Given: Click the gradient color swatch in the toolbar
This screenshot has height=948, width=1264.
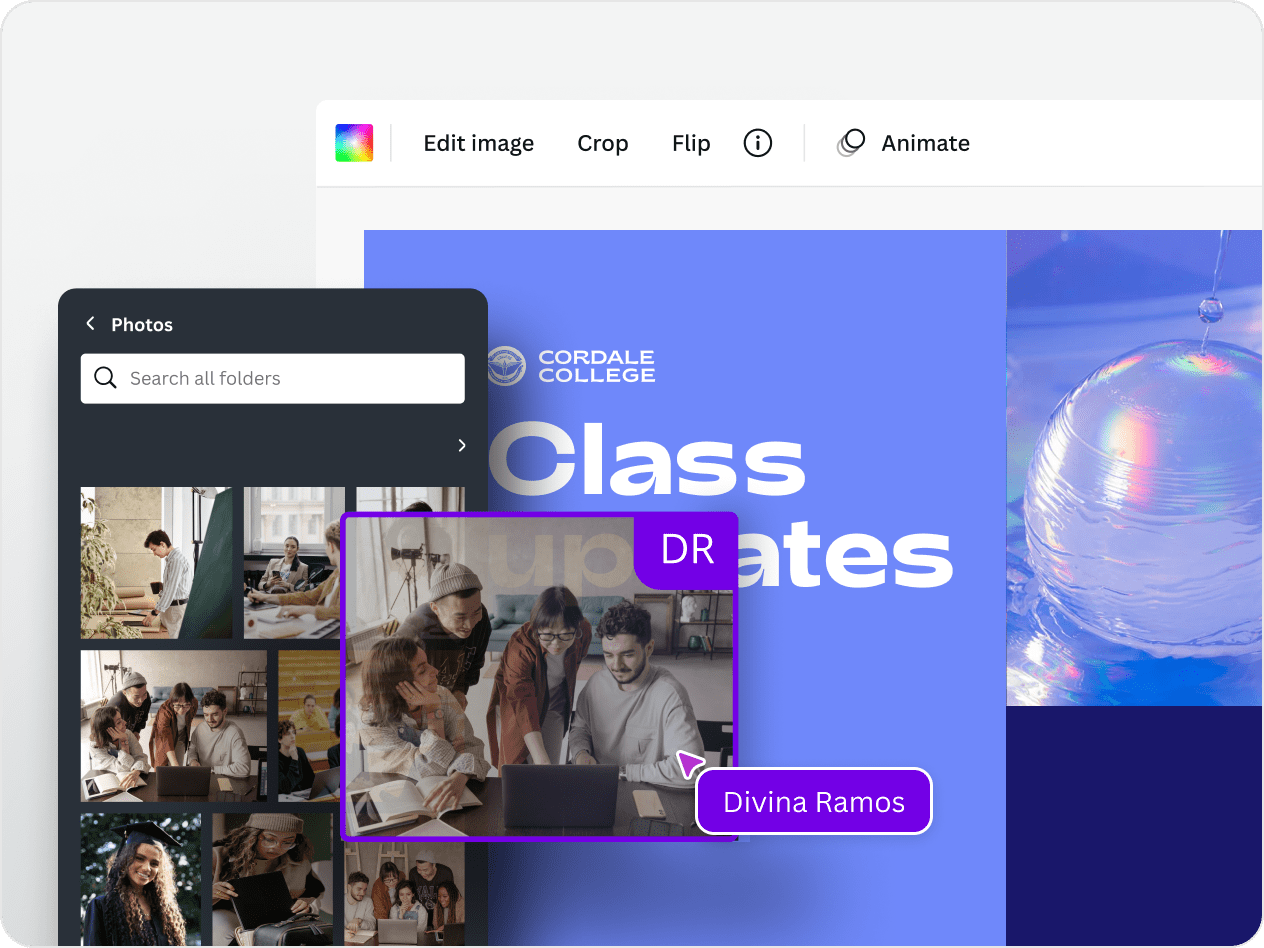Looking at the screenshot, I should point(354,142).
